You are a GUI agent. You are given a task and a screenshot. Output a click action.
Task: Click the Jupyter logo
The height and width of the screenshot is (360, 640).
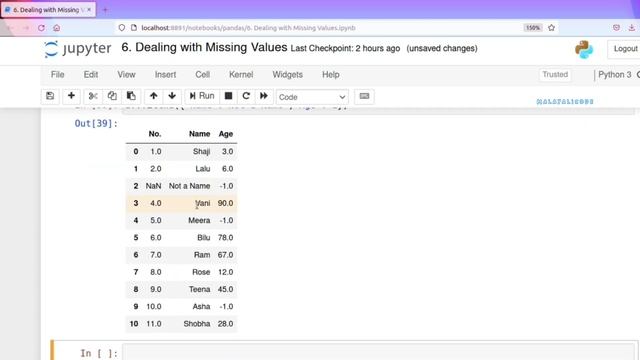[78, 49]
